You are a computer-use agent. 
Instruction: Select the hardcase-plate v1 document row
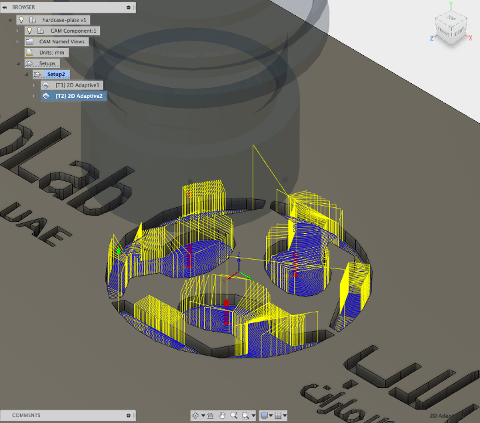point(53,20)
